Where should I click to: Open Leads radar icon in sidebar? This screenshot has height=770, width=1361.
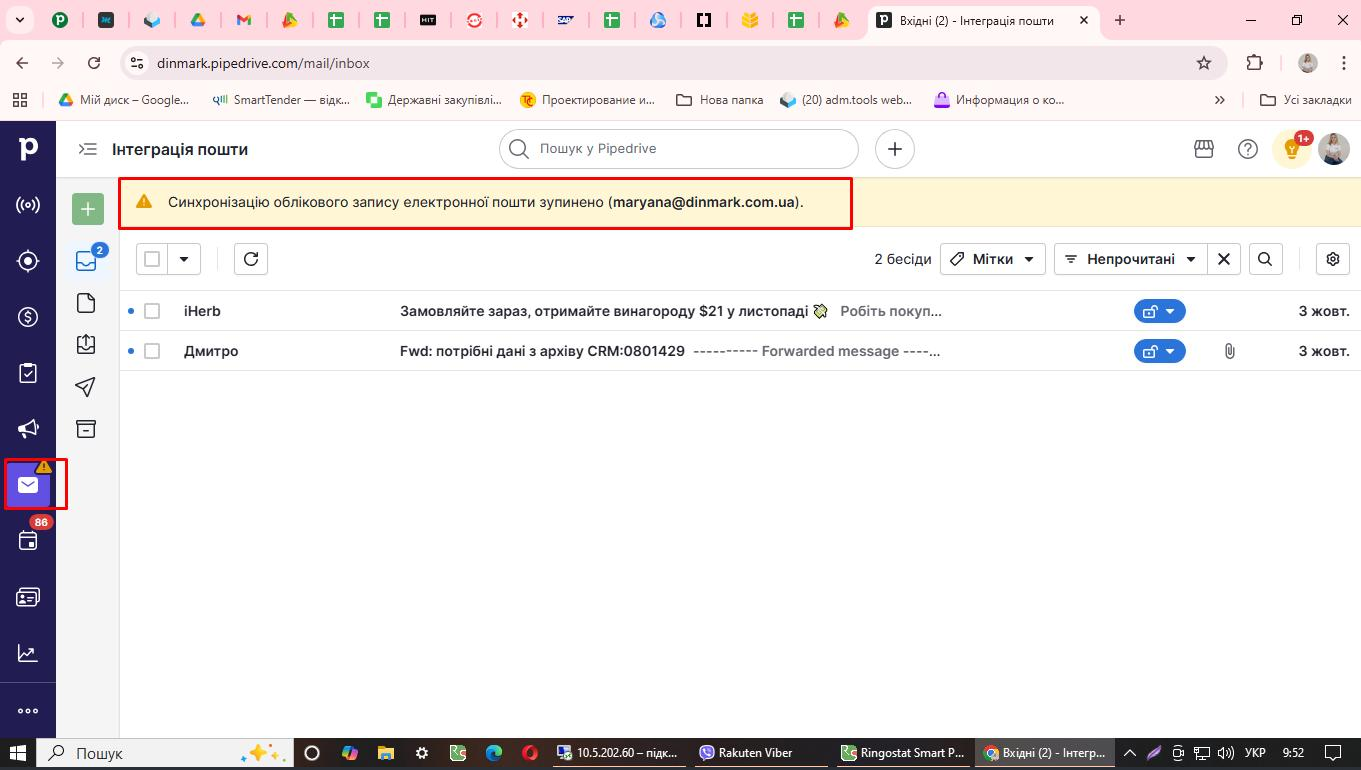click(x=28, y=205)
